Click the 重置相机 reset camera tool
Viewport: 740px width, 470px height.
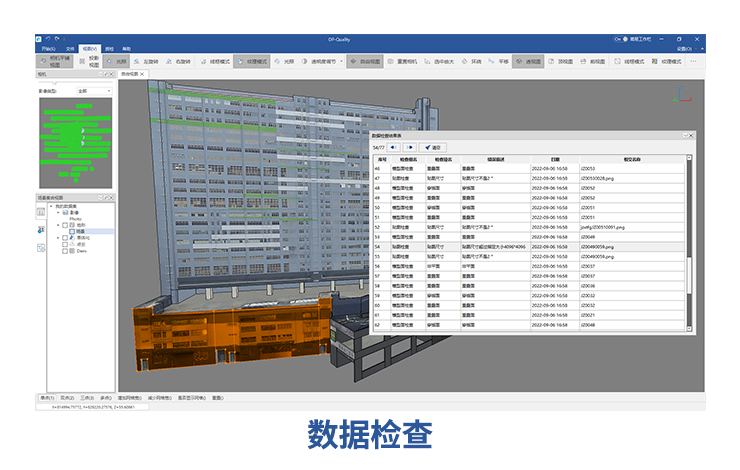[405, 61]
